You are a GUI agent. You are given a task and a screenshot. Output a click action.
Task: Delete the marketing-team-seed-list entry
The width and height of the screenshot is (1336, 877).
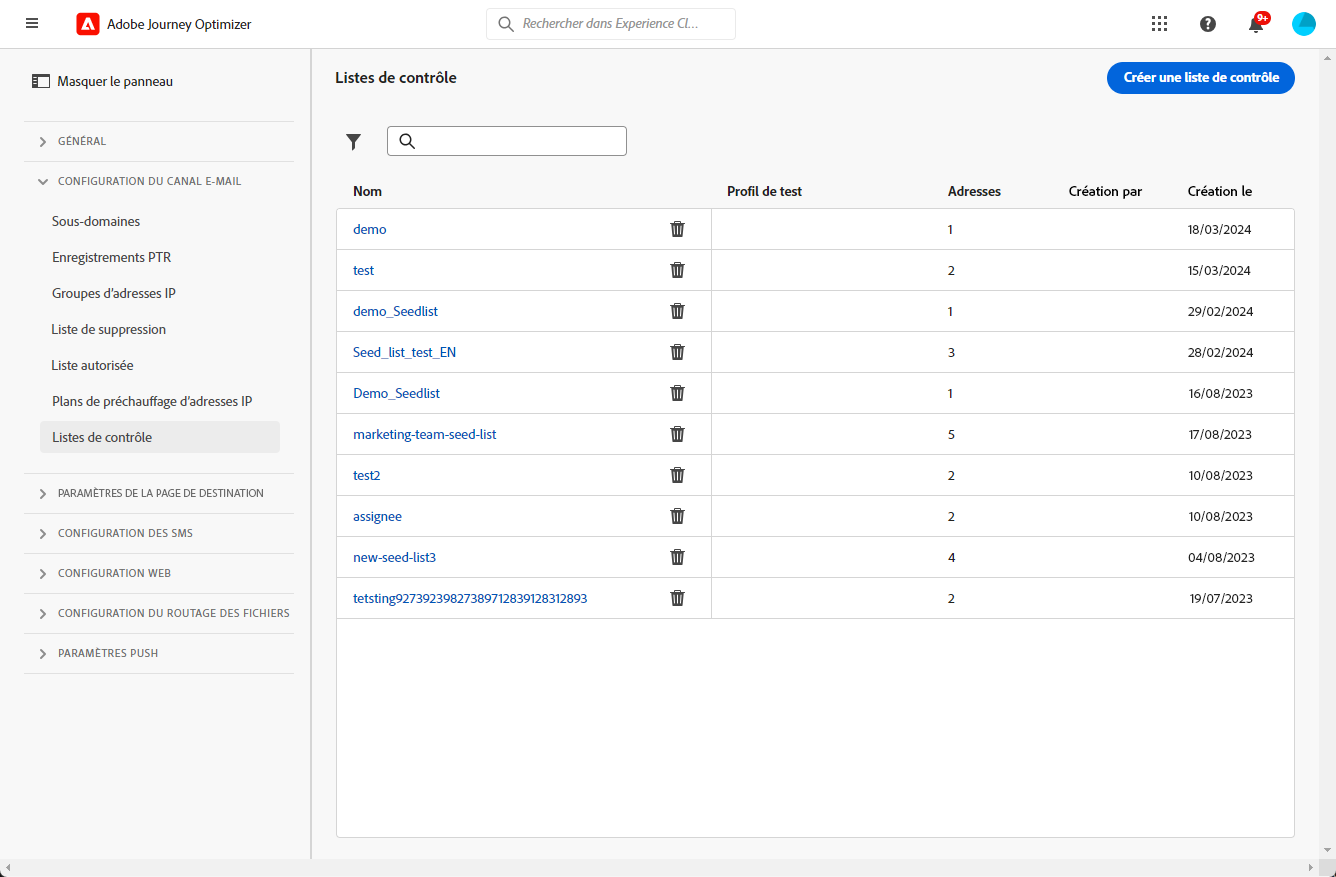677,434
